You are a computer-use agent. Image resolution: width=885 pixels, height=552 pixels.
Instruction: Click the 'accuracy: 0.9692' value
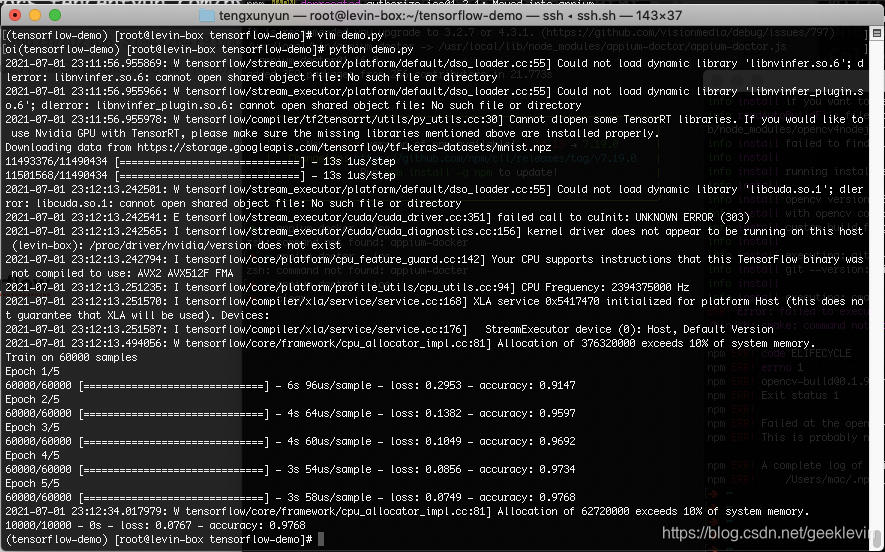click(x=527, y=441)
